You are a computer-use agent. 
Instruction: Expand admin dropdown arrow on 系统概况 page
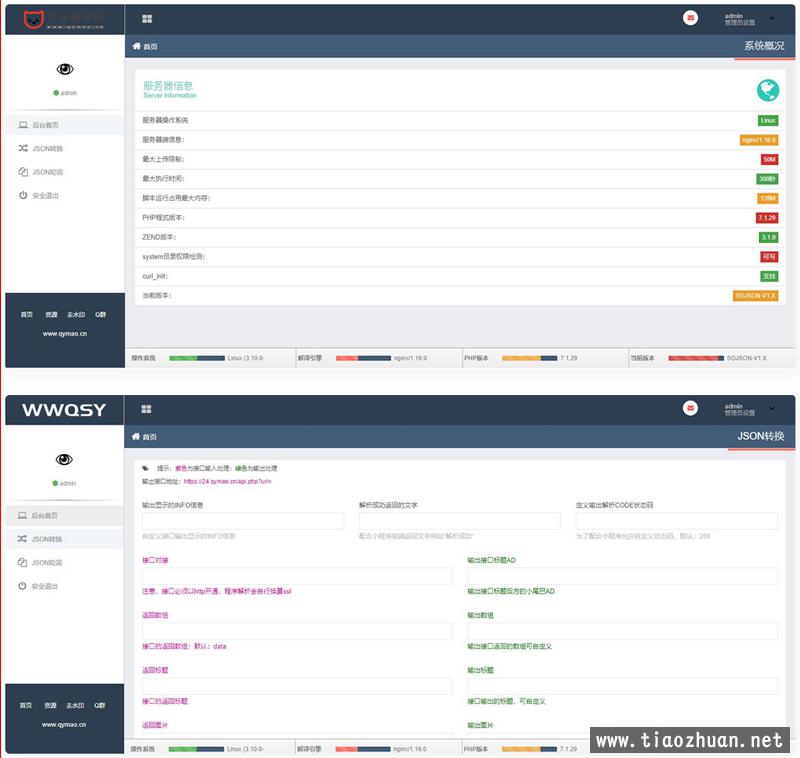(772, 18)
